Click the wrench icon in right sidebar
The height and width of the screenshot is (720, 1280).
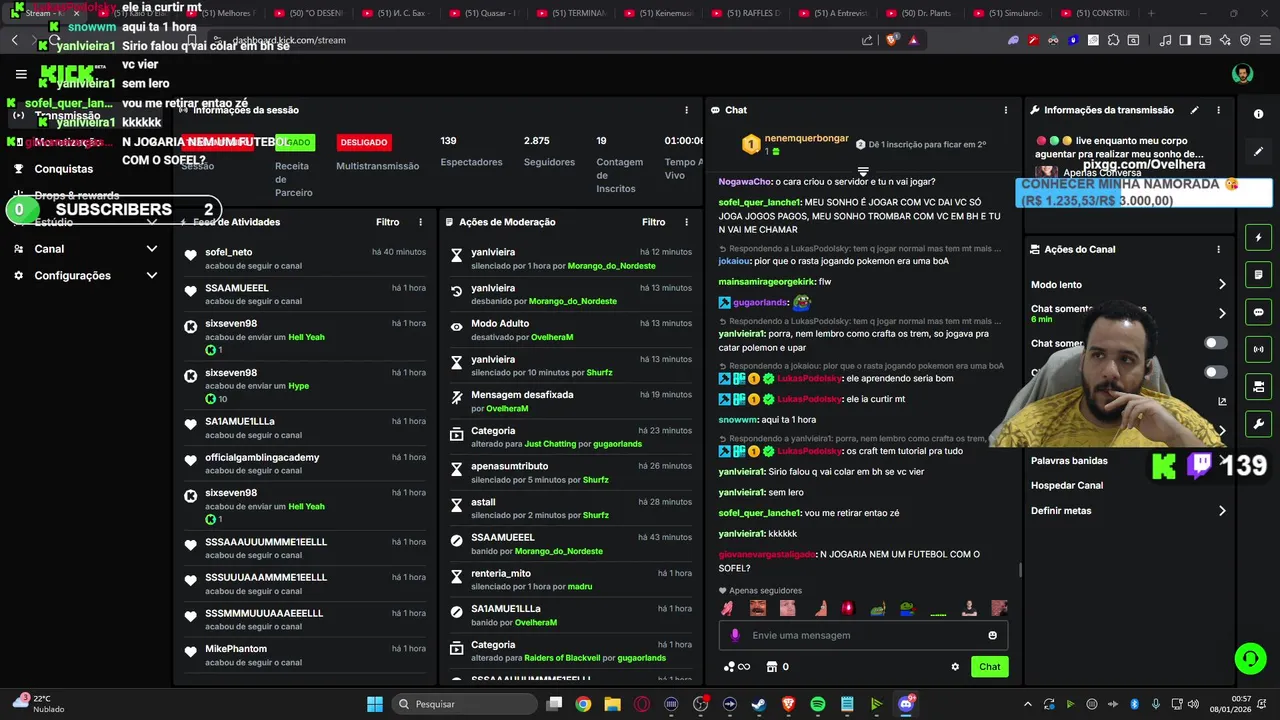coord(1258,423)
